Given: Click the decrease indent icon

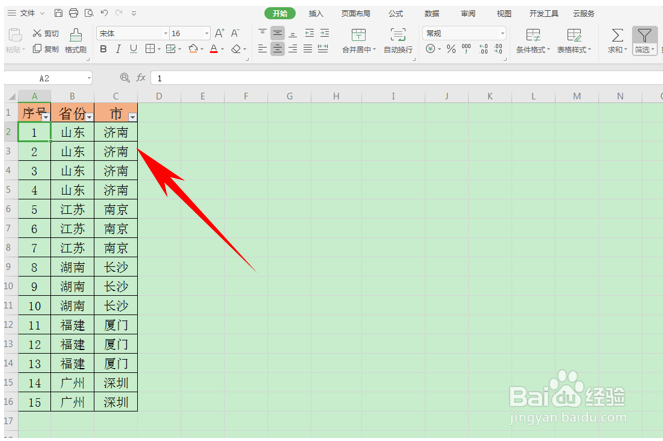Looking at the screenshot, I should [310, 33].
